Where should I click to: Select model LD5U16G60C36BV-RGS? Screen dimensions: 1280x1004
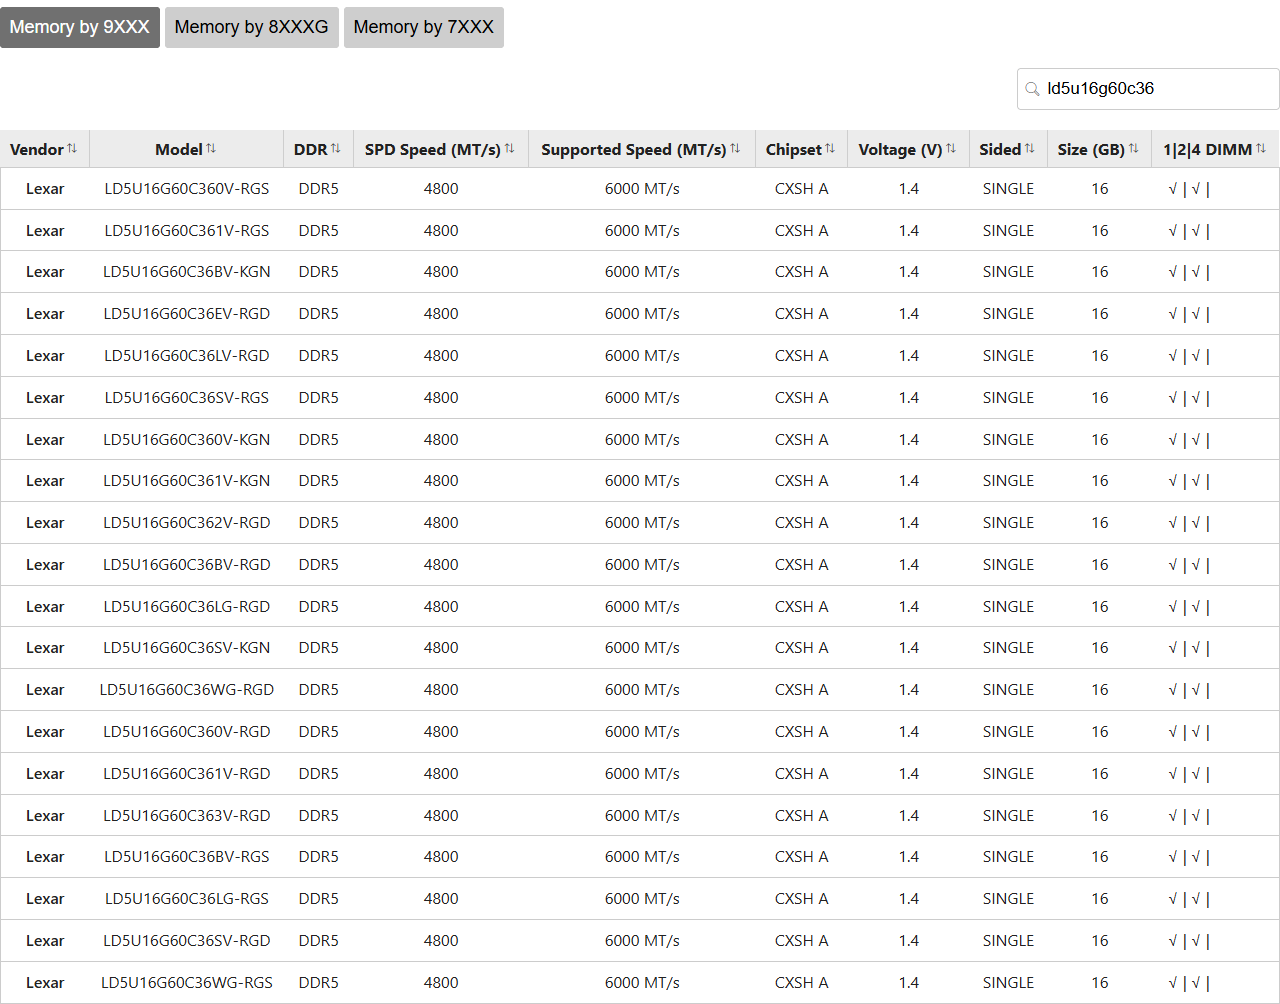pos(187,857)
